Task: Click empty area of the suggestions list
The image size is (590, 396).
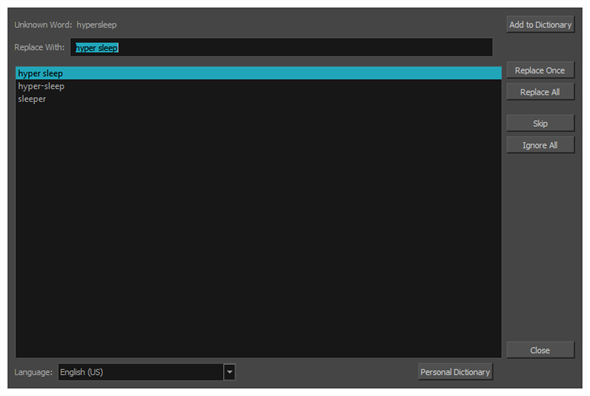Action: pyautogui.click(x=259, y=226)
